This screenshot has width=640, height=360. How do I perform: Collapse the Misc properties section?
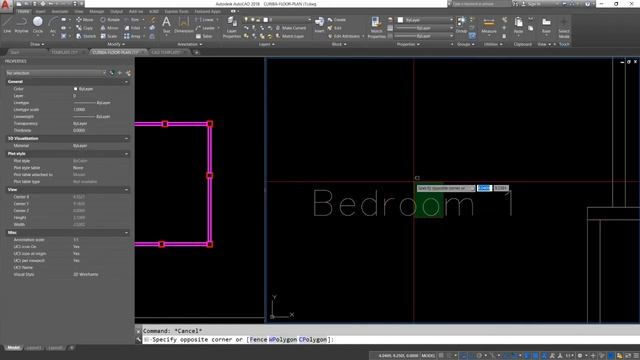click(x=126, y=233)
